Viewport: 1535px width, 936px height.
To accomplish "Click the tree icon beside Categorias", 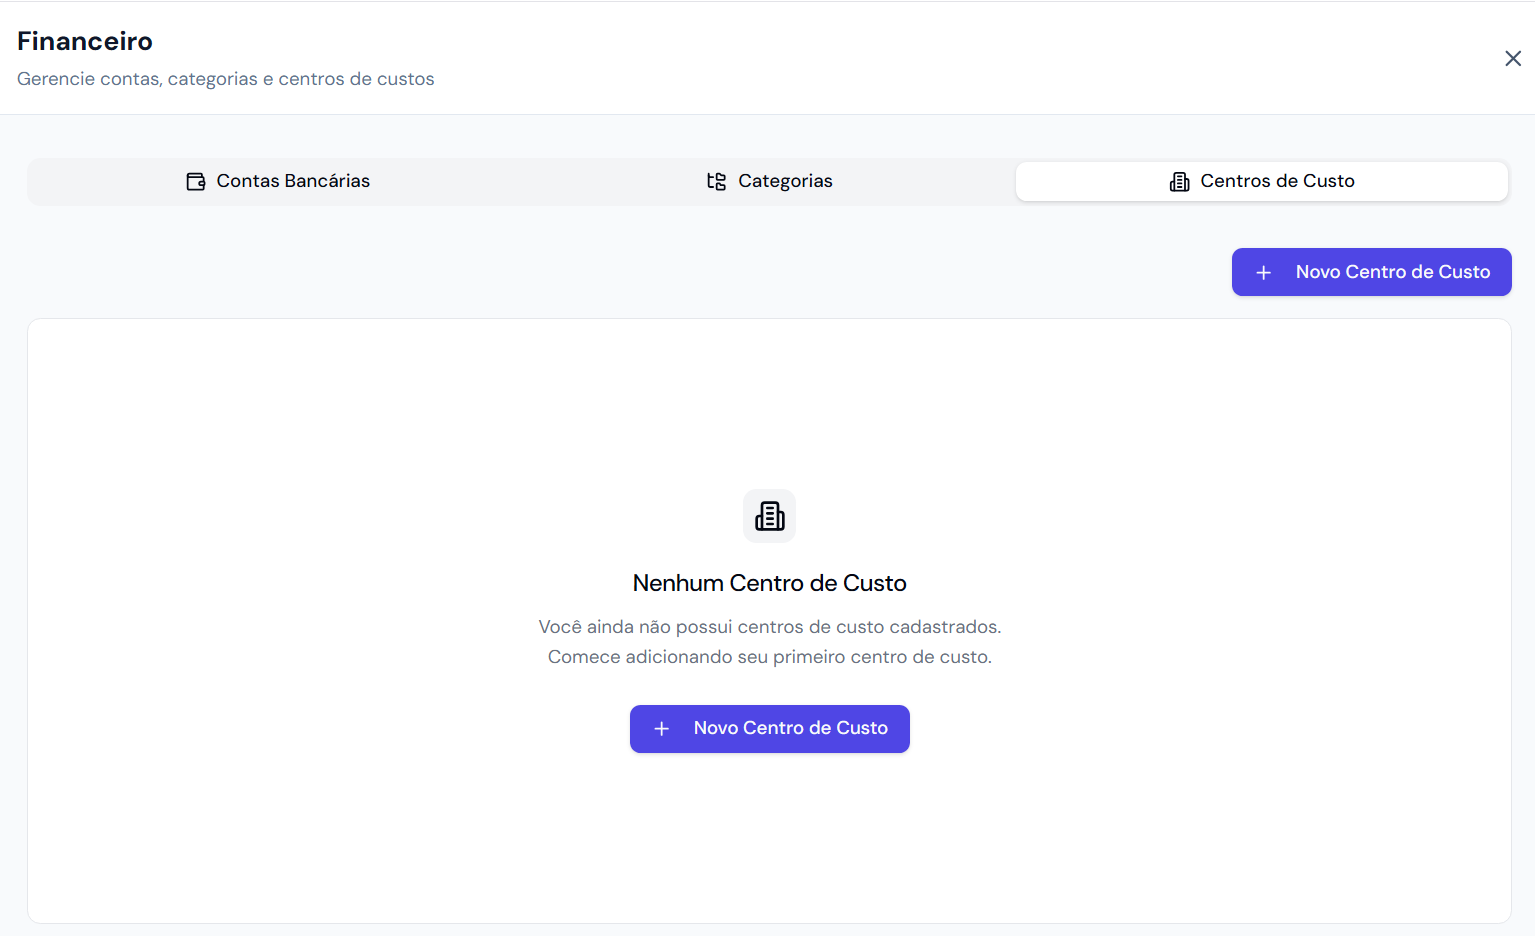I will [x=716, y=181].
